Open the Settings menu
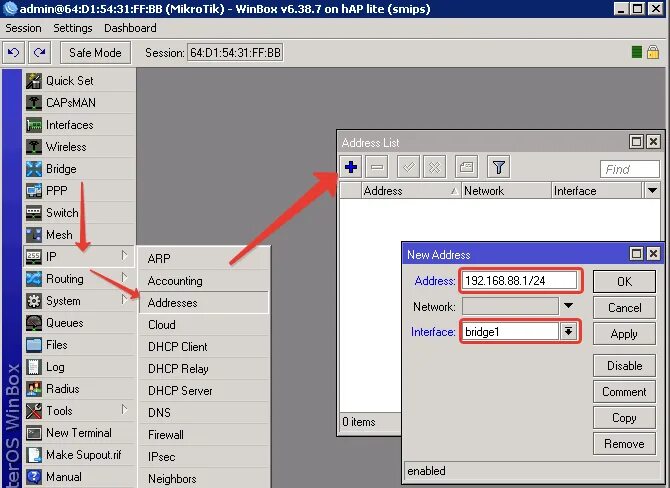The height and width of the screenshot is (488, 670). tap(73, 28)
